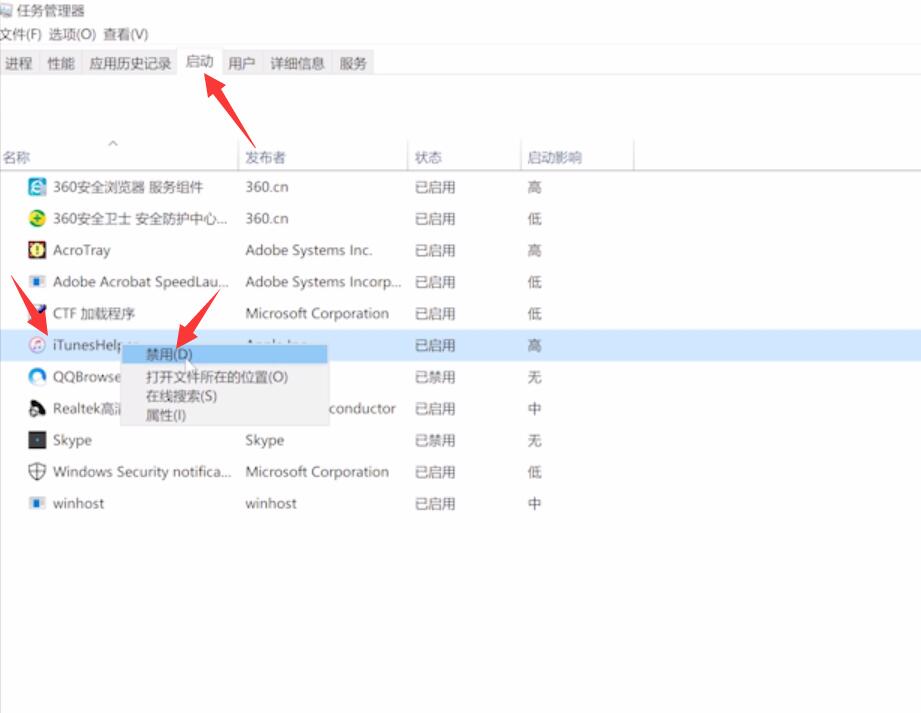The width and height of the screenshot is (921, 713).
Task: Click the Skype row icon
Action: click(37, 440)
